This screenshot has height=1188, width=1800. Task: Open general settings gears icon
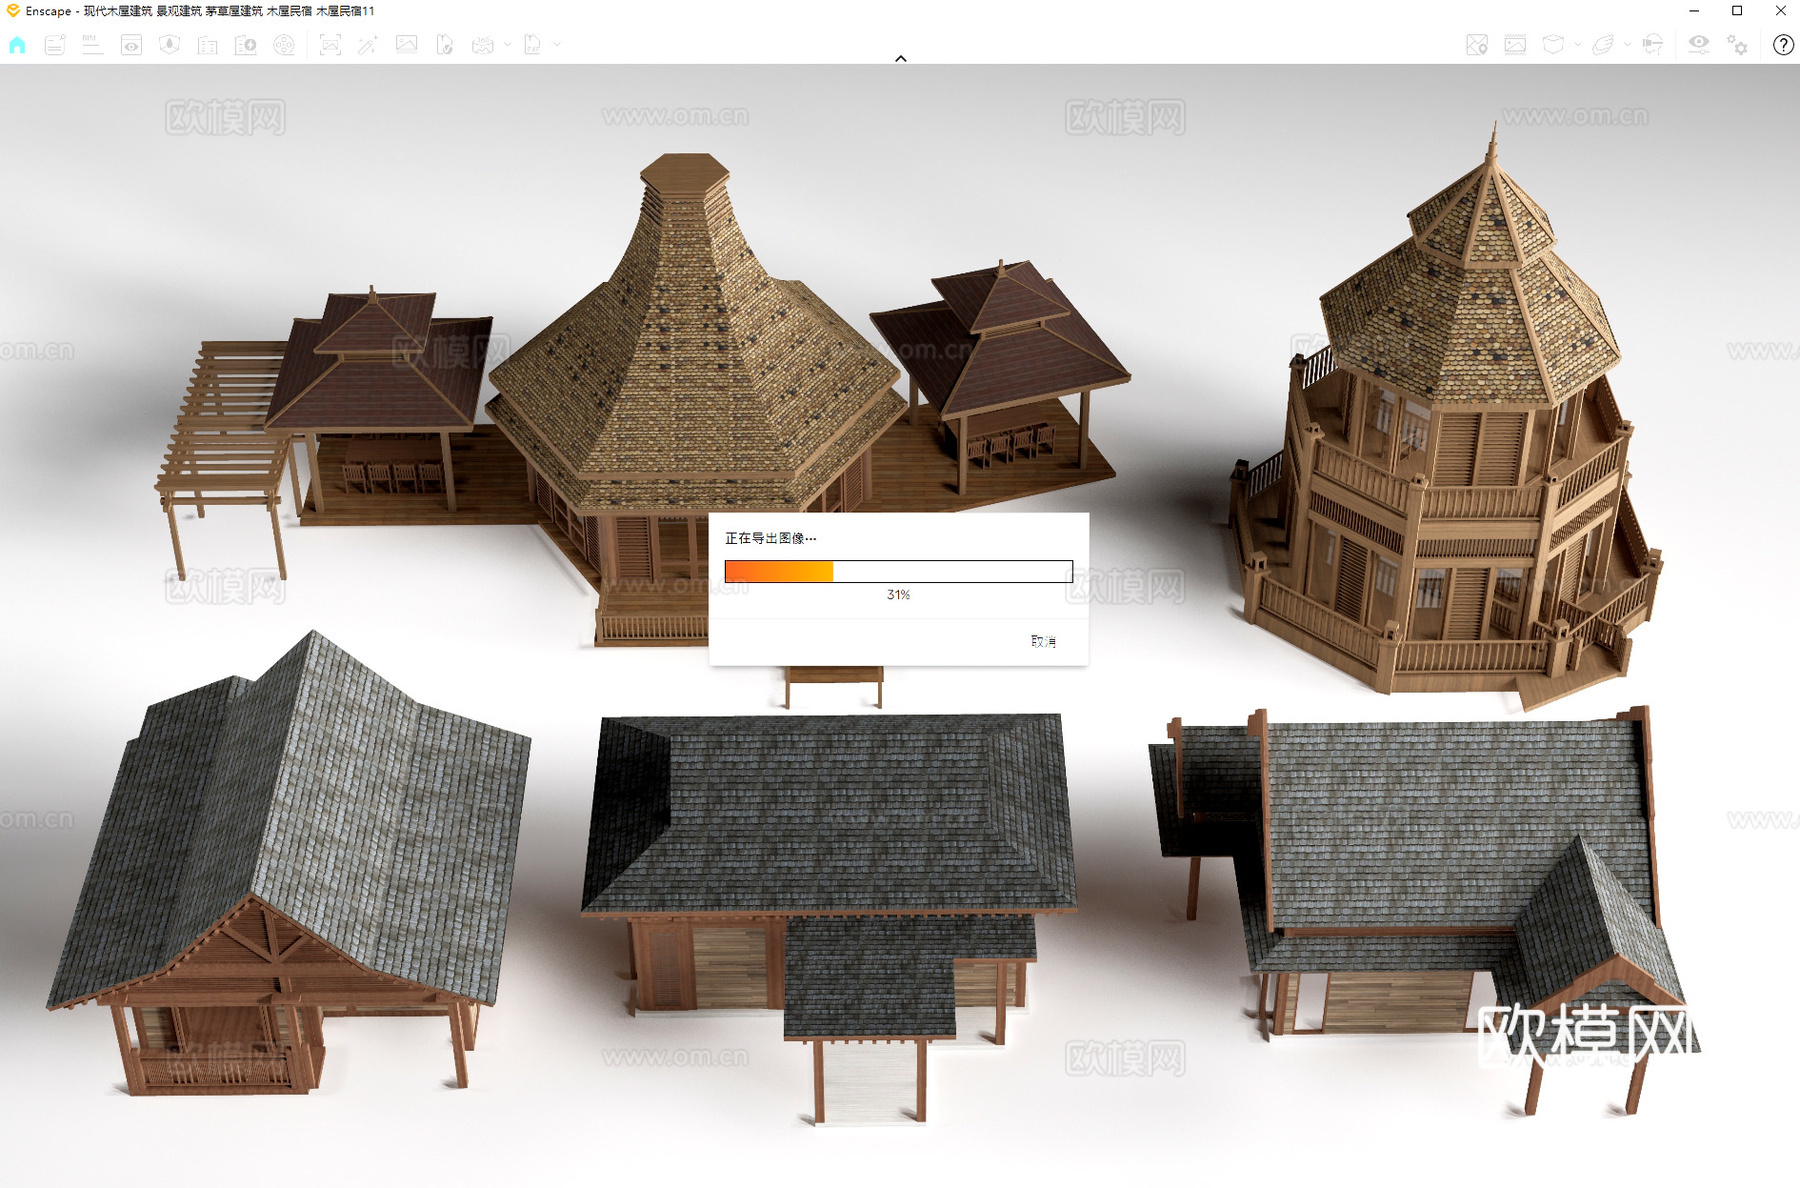point(1737,45)
